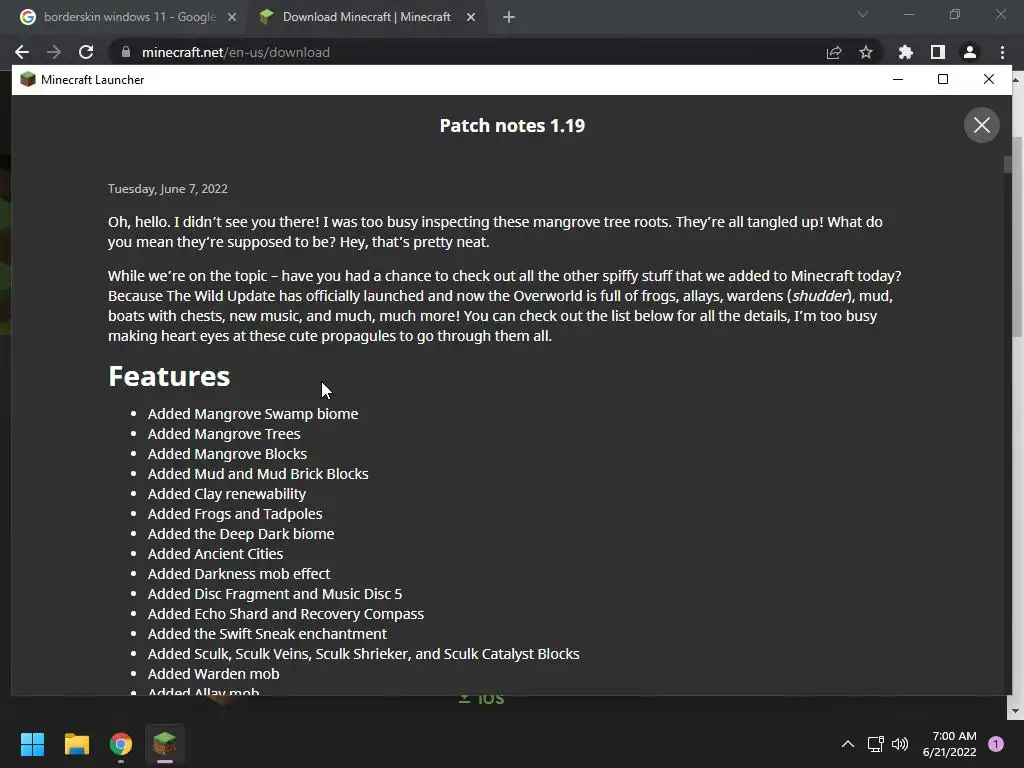Click the Minecraft Launcher title bar icon
The height and width of the screenshot is (768, 1024).
point(28,80)
